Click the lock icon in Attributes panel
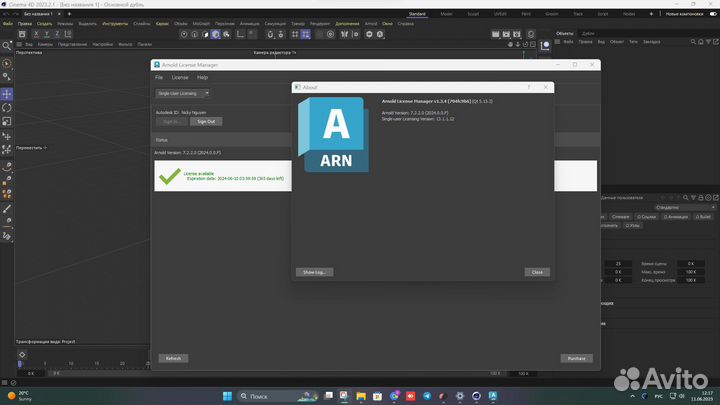Screen dimensions: 720x405 click(701, 198)
